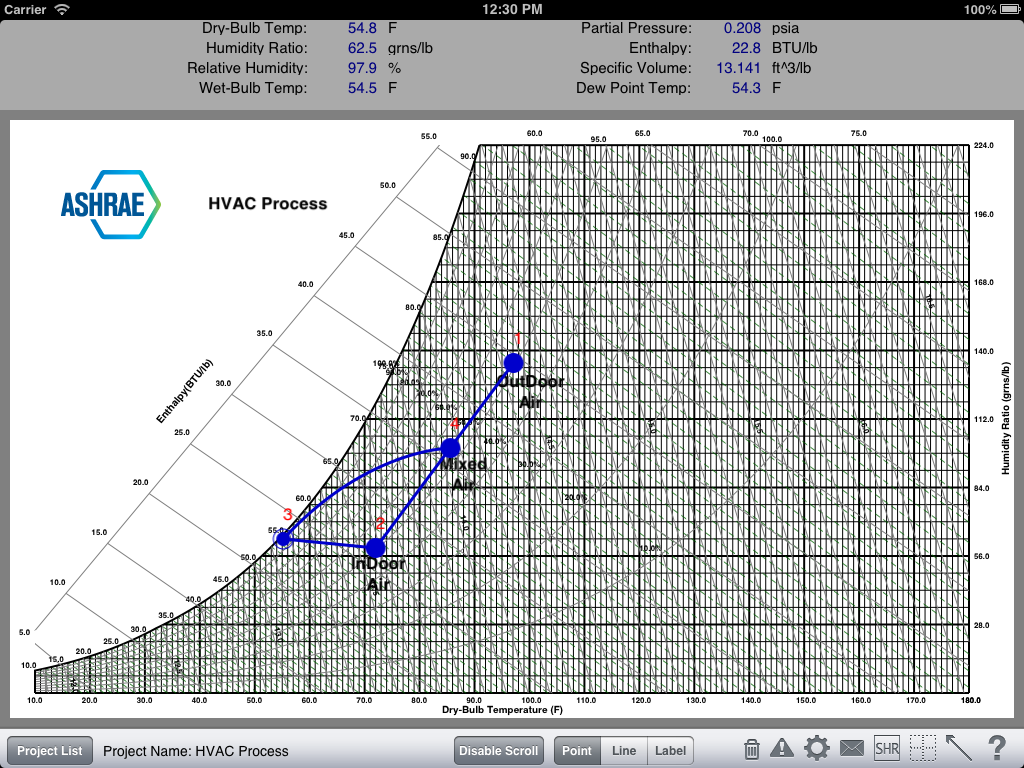The width and height of the screenshot is (1024, 768).
Task: Click the ASHRAE logo
Action: 110,204
